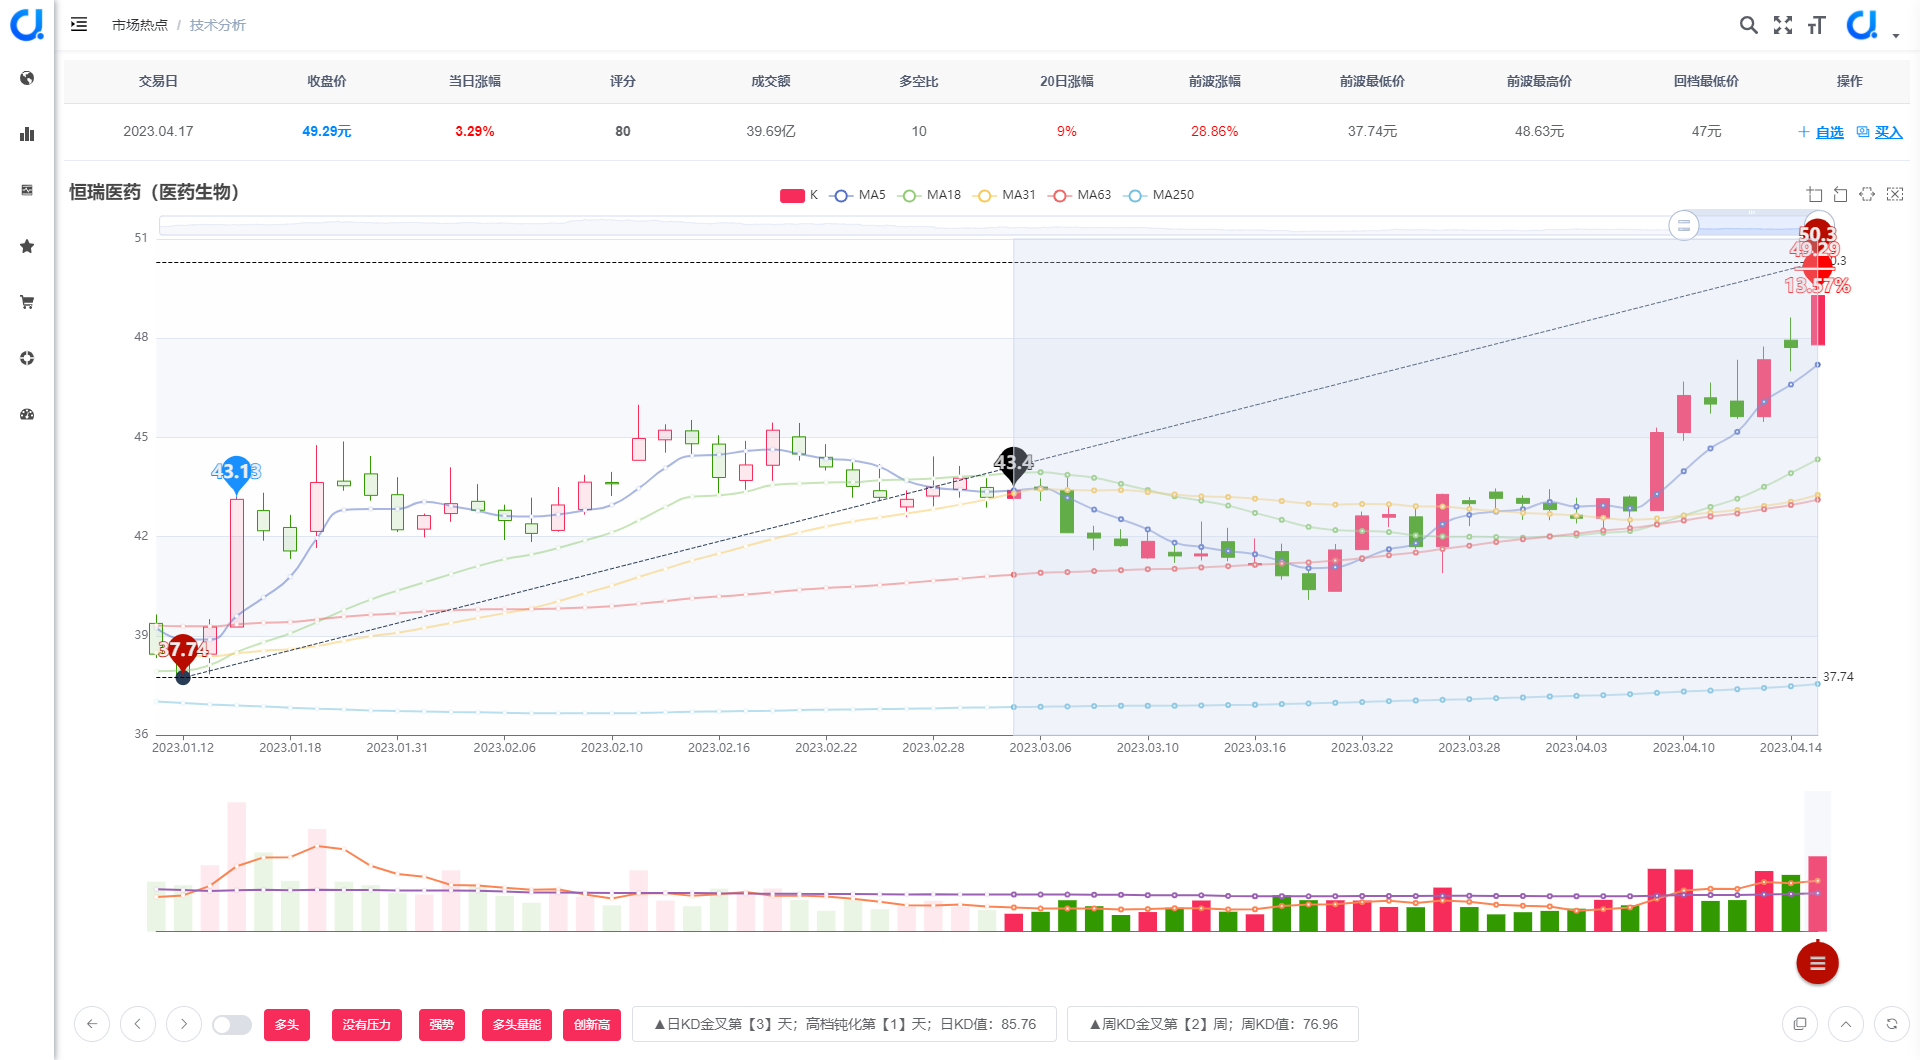1920x1060 pixels.
Task: Toggle the MA63 legend series
Action: 1080,195
